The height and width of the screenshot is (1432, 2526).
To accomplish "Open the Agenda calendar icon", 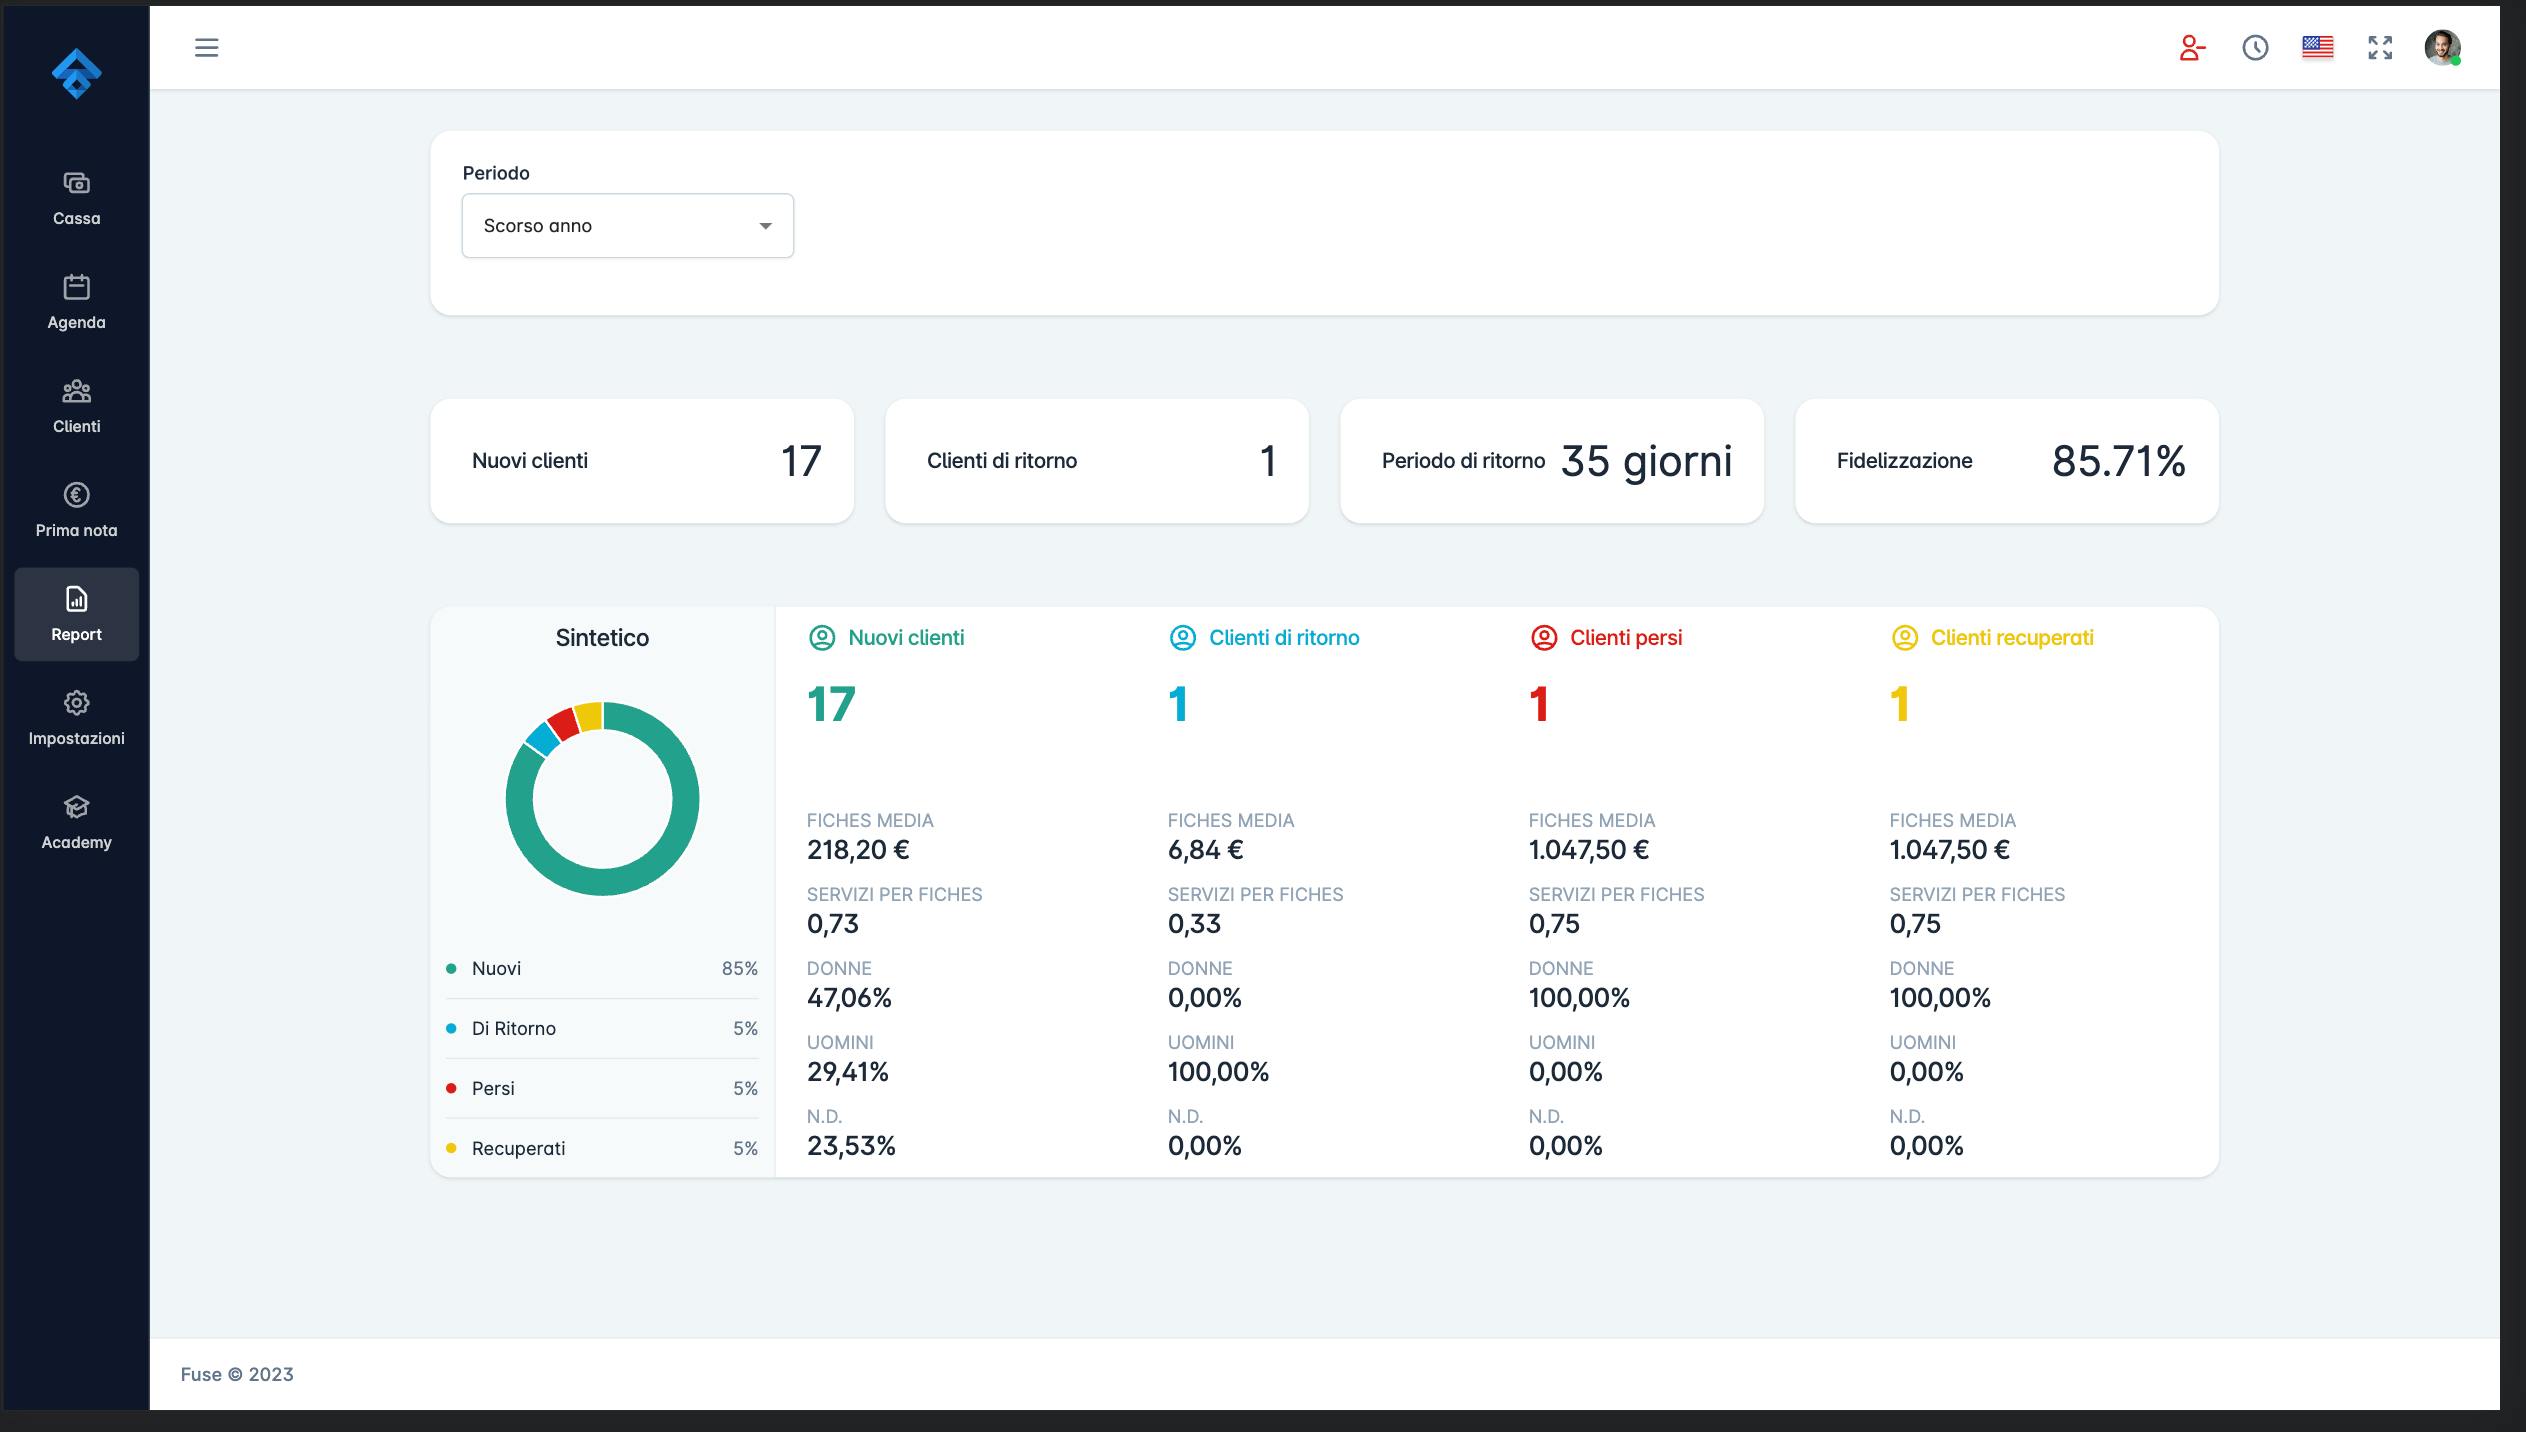I will click(x=76, y=287).
